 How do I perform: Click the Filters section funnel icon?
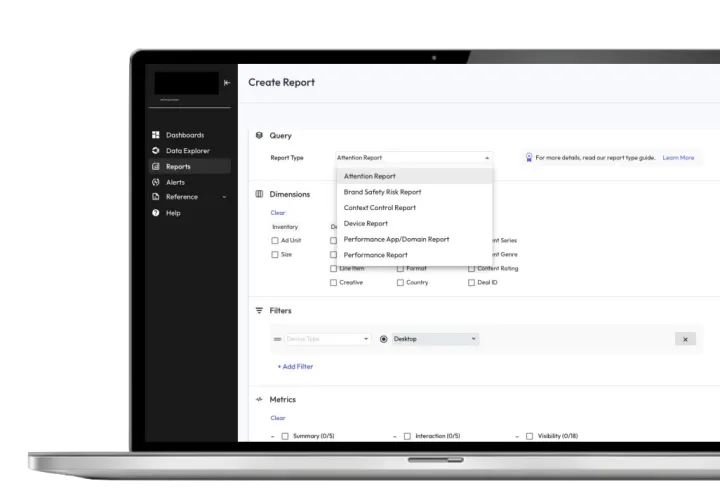pyautogui.click(x=259, y=310)
